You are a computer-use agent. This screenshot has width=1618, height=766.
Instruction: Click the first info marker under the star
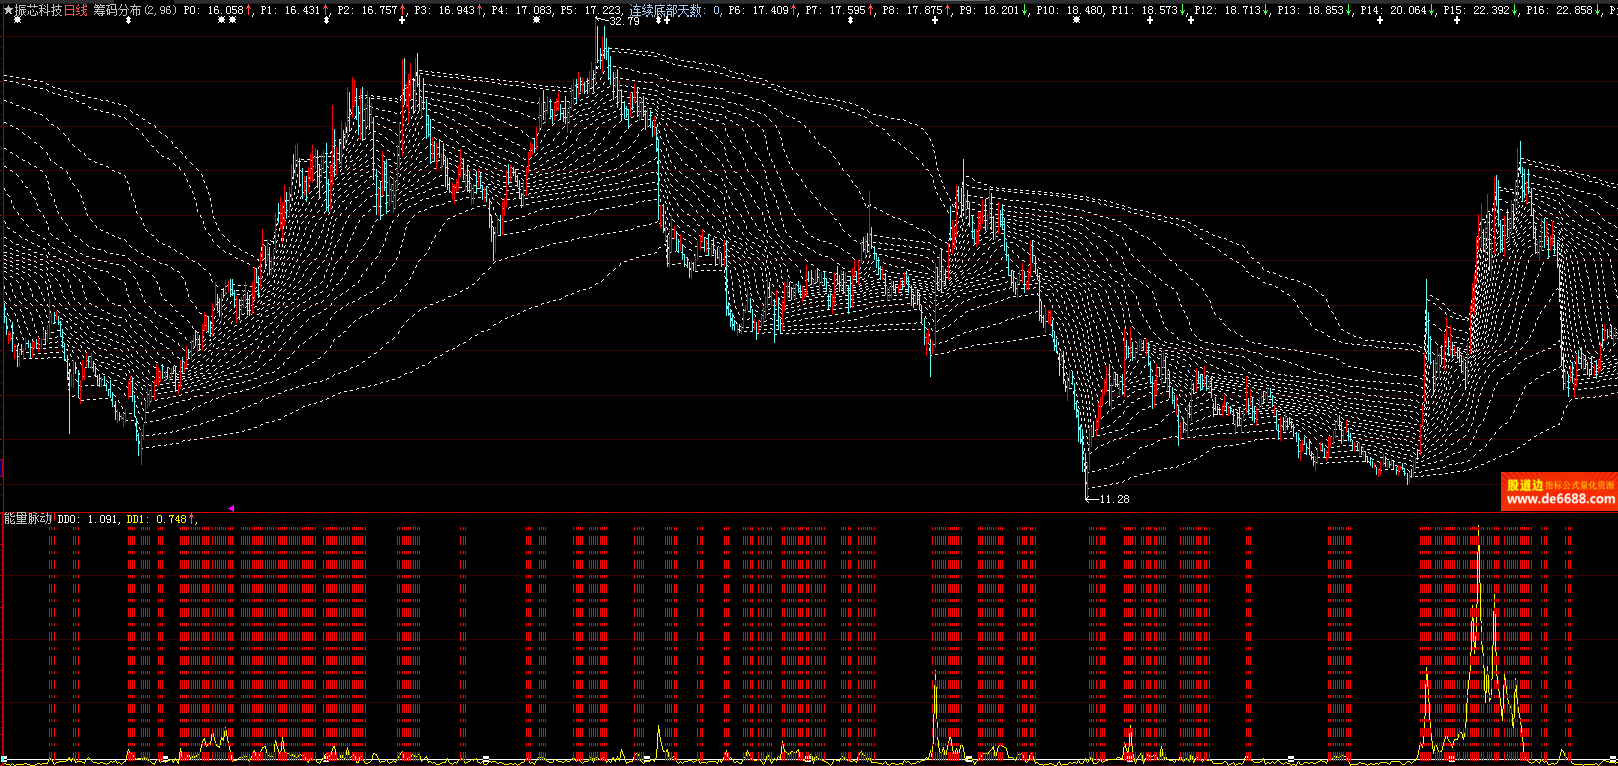pos(17,20)
